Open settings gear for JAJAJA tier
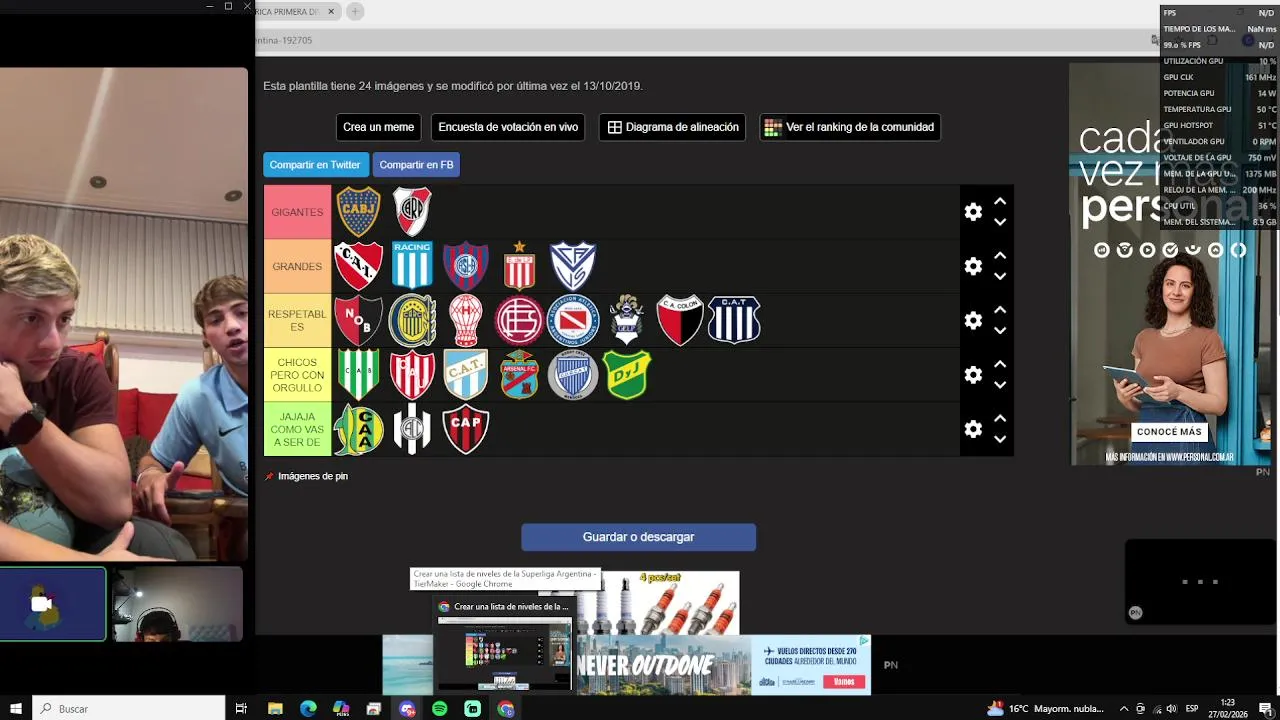This screenshot has width=1280, height=720. (x=973, y=428)
